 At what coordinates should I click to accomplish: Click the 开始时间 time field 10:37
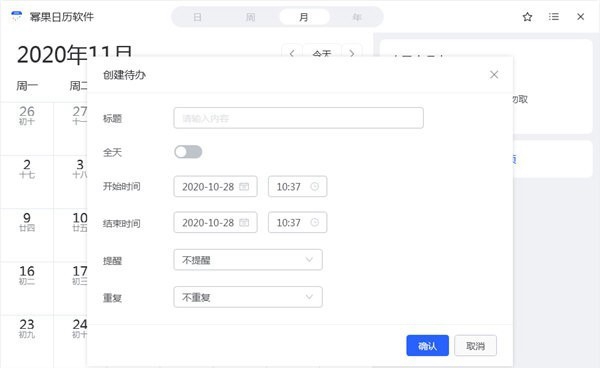click(297, 187)
